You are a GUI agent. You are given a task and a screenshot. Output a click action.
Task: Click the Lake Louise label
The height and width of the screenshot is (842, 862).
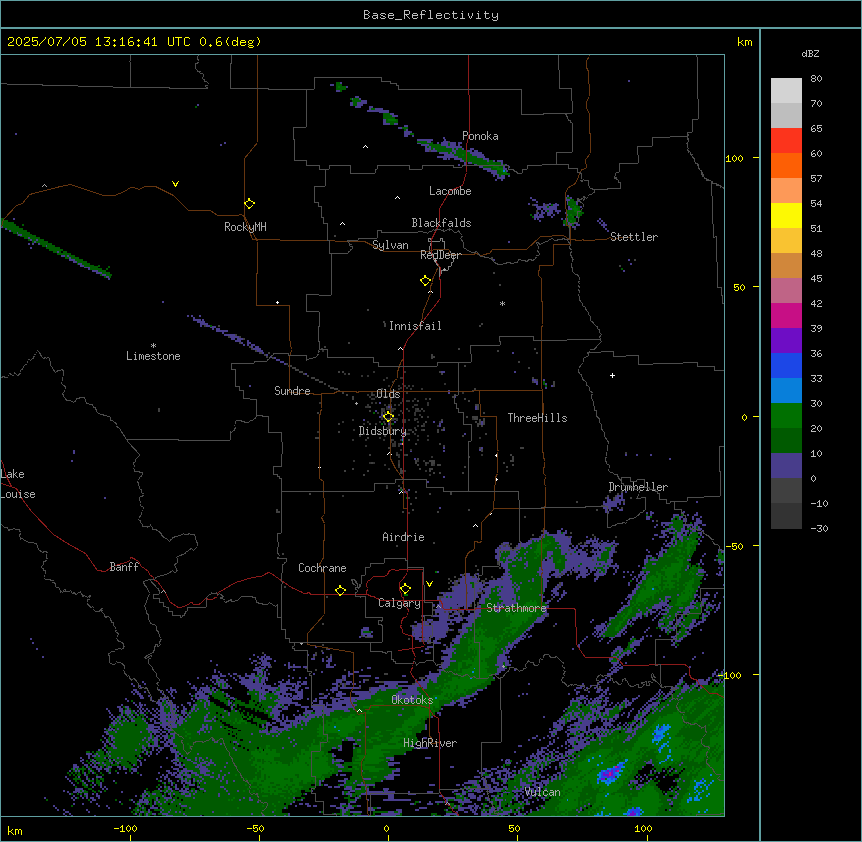(18, 484)
